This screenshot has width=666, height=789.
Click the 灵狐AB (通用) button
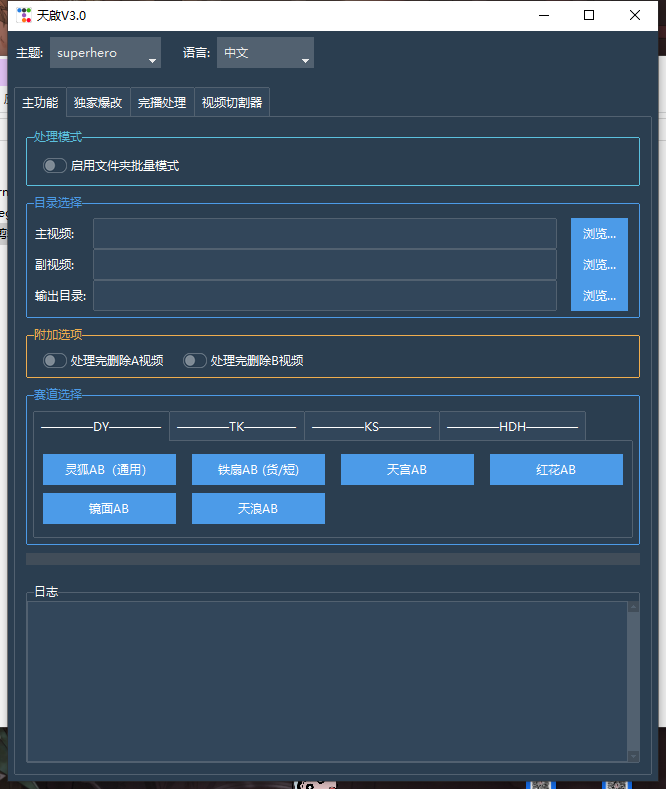click(110, 470)
